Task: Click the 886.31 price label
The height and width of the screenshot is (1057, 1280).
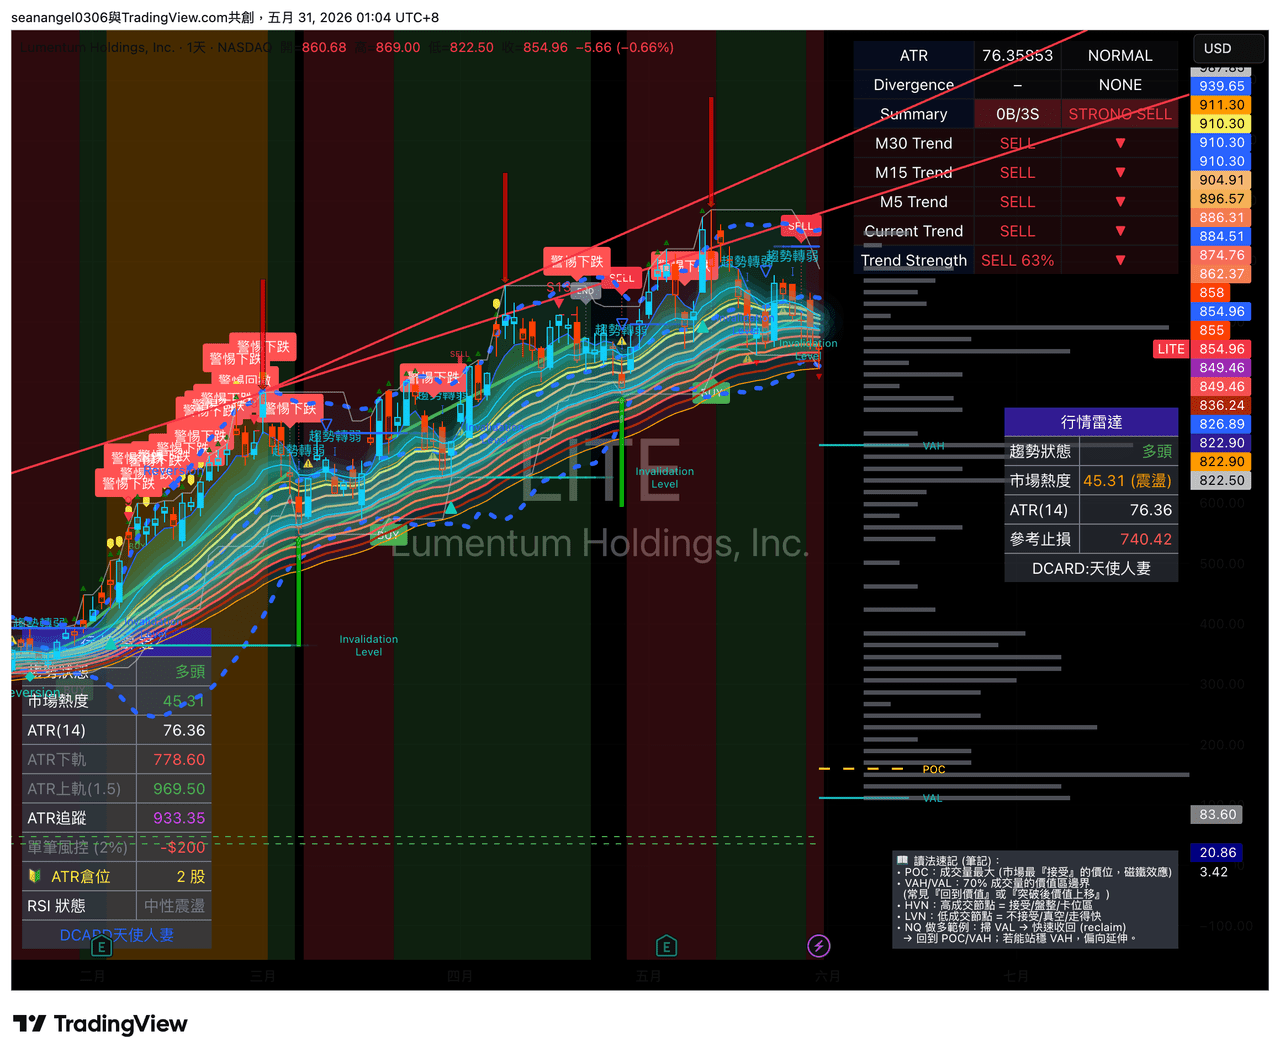Action: point(1221,217)
